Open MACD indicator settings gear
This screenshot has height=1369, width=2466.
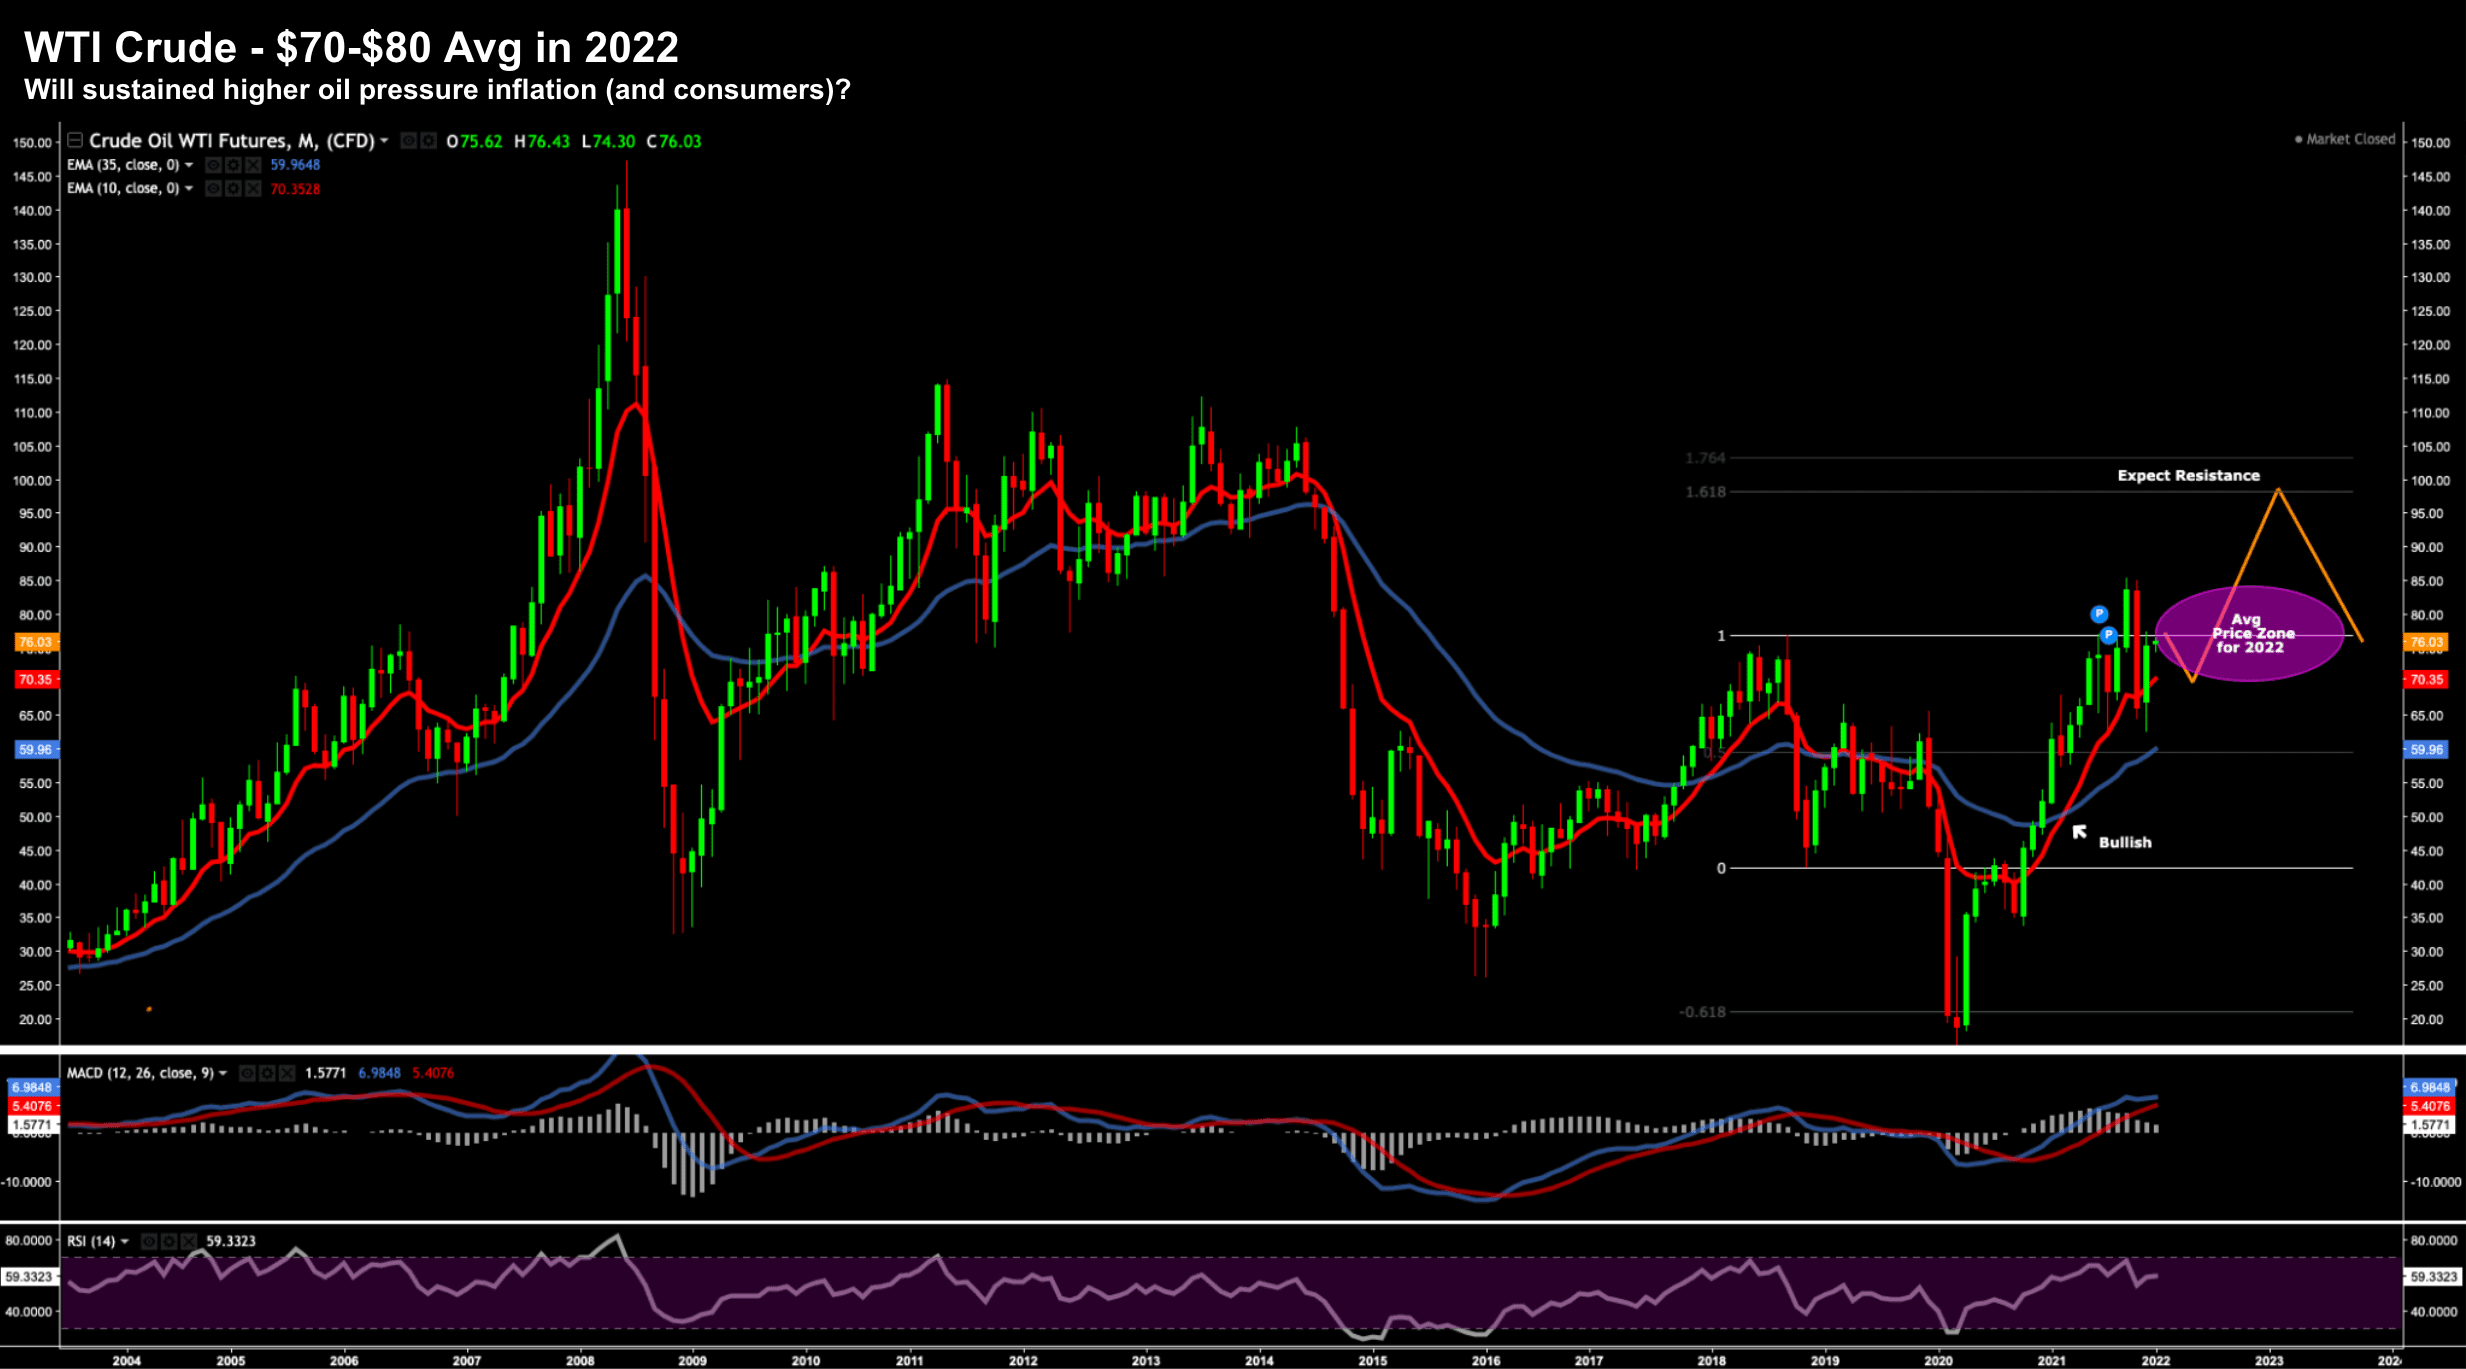(x=267, y=1073)
